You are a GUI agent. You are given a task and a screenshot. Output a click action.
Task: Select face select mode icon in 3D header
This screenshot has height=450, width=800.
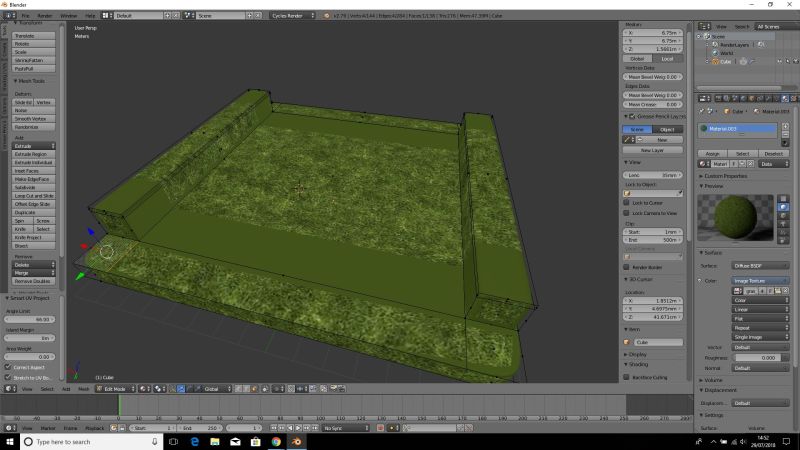point(254,389)
